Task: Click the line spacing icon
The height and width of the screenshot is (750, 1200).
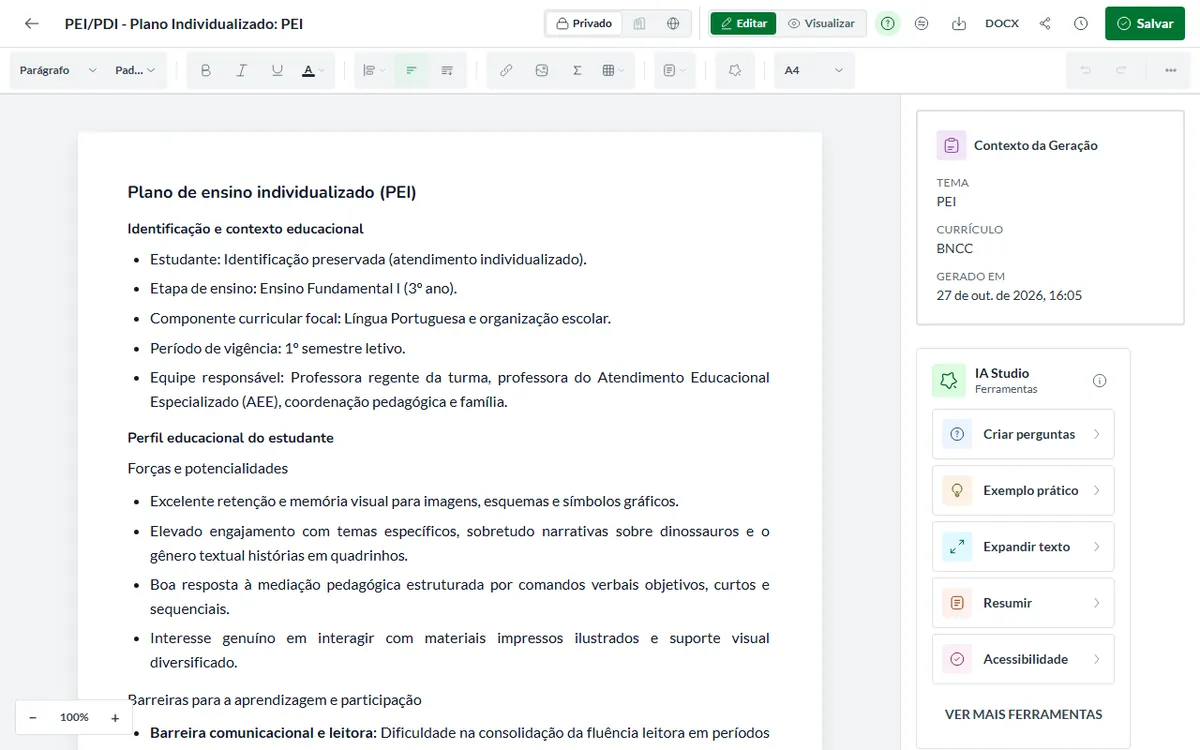Action: [x=447, y=70]
